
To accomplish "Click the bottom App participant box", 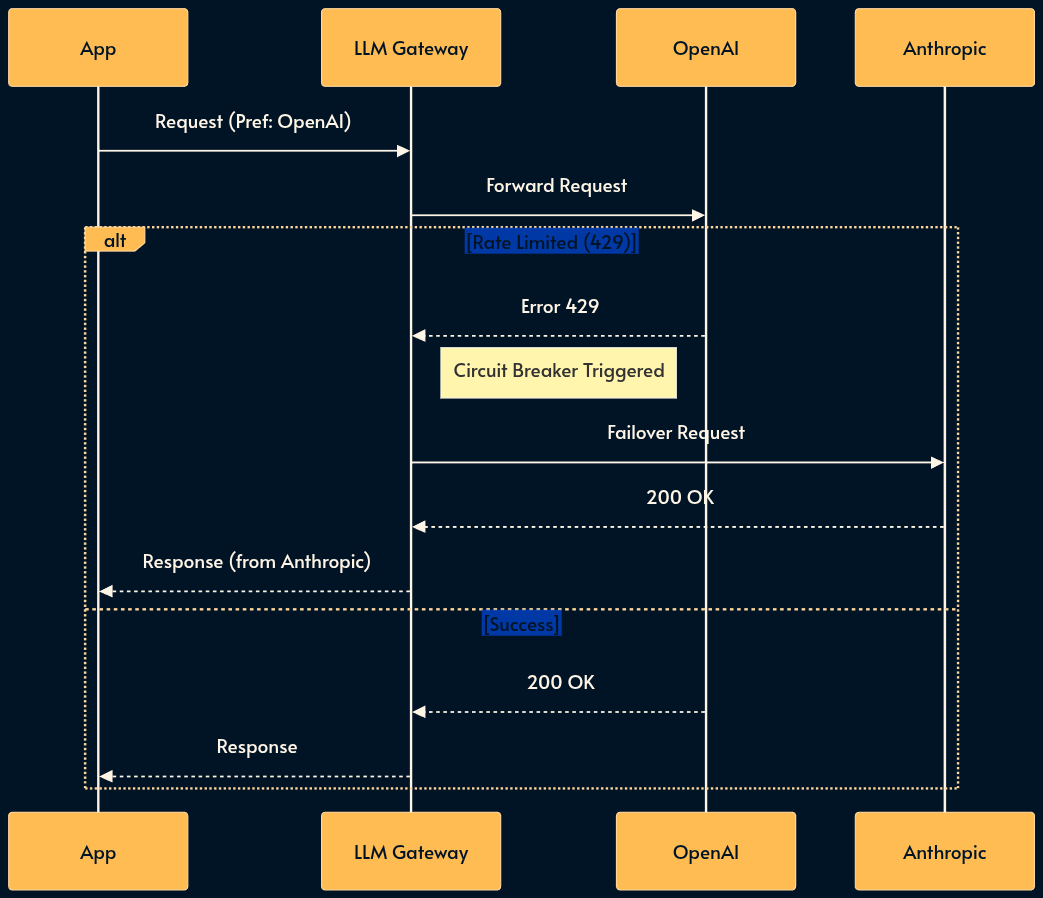I will [x=98, y=851].
